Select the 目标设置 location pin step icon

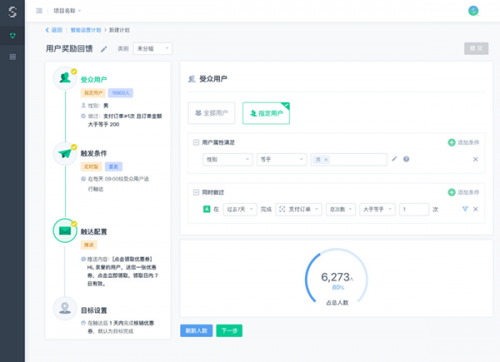(65, 308)
